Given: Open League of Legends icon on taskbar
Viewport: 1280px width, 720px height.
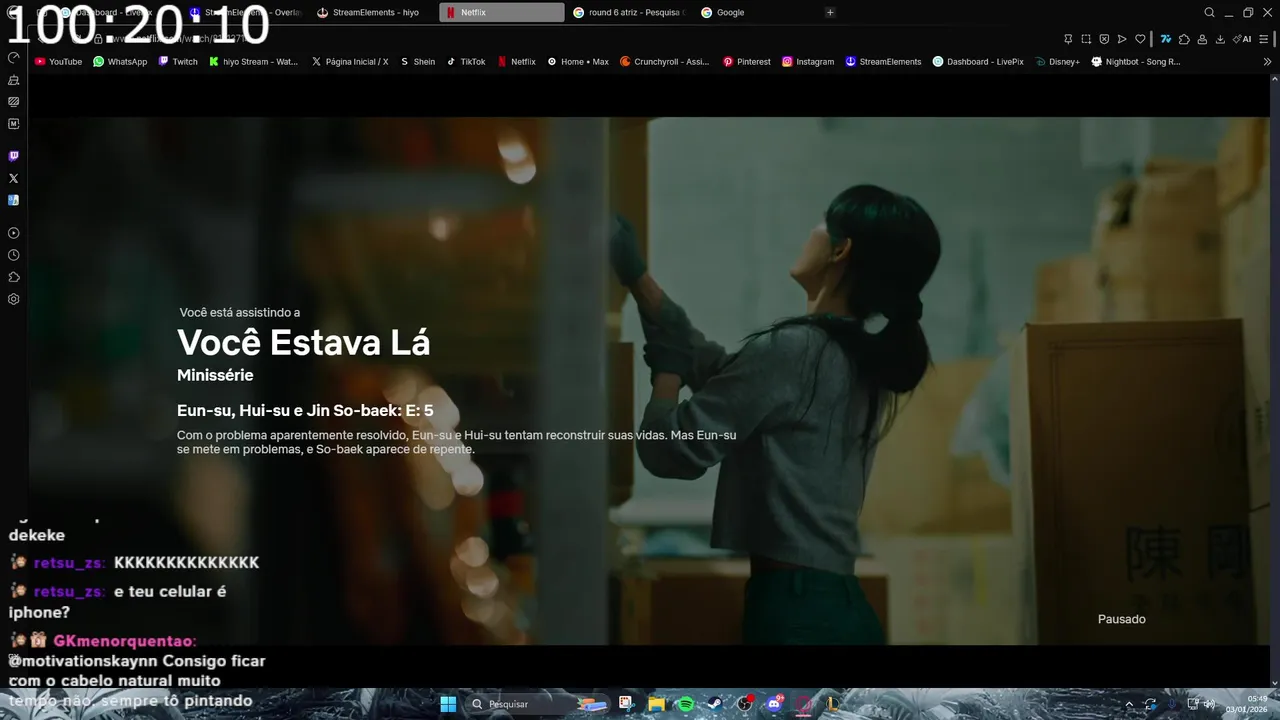Looking at the screenshot, I should click(832, 704).
